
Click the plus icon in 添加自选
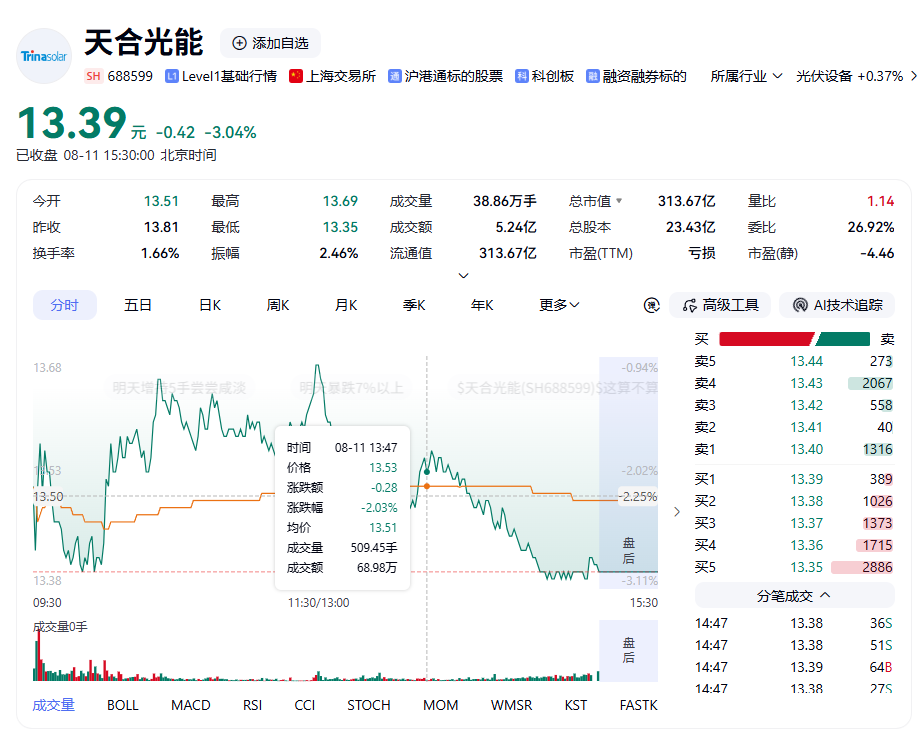point(239,43)
